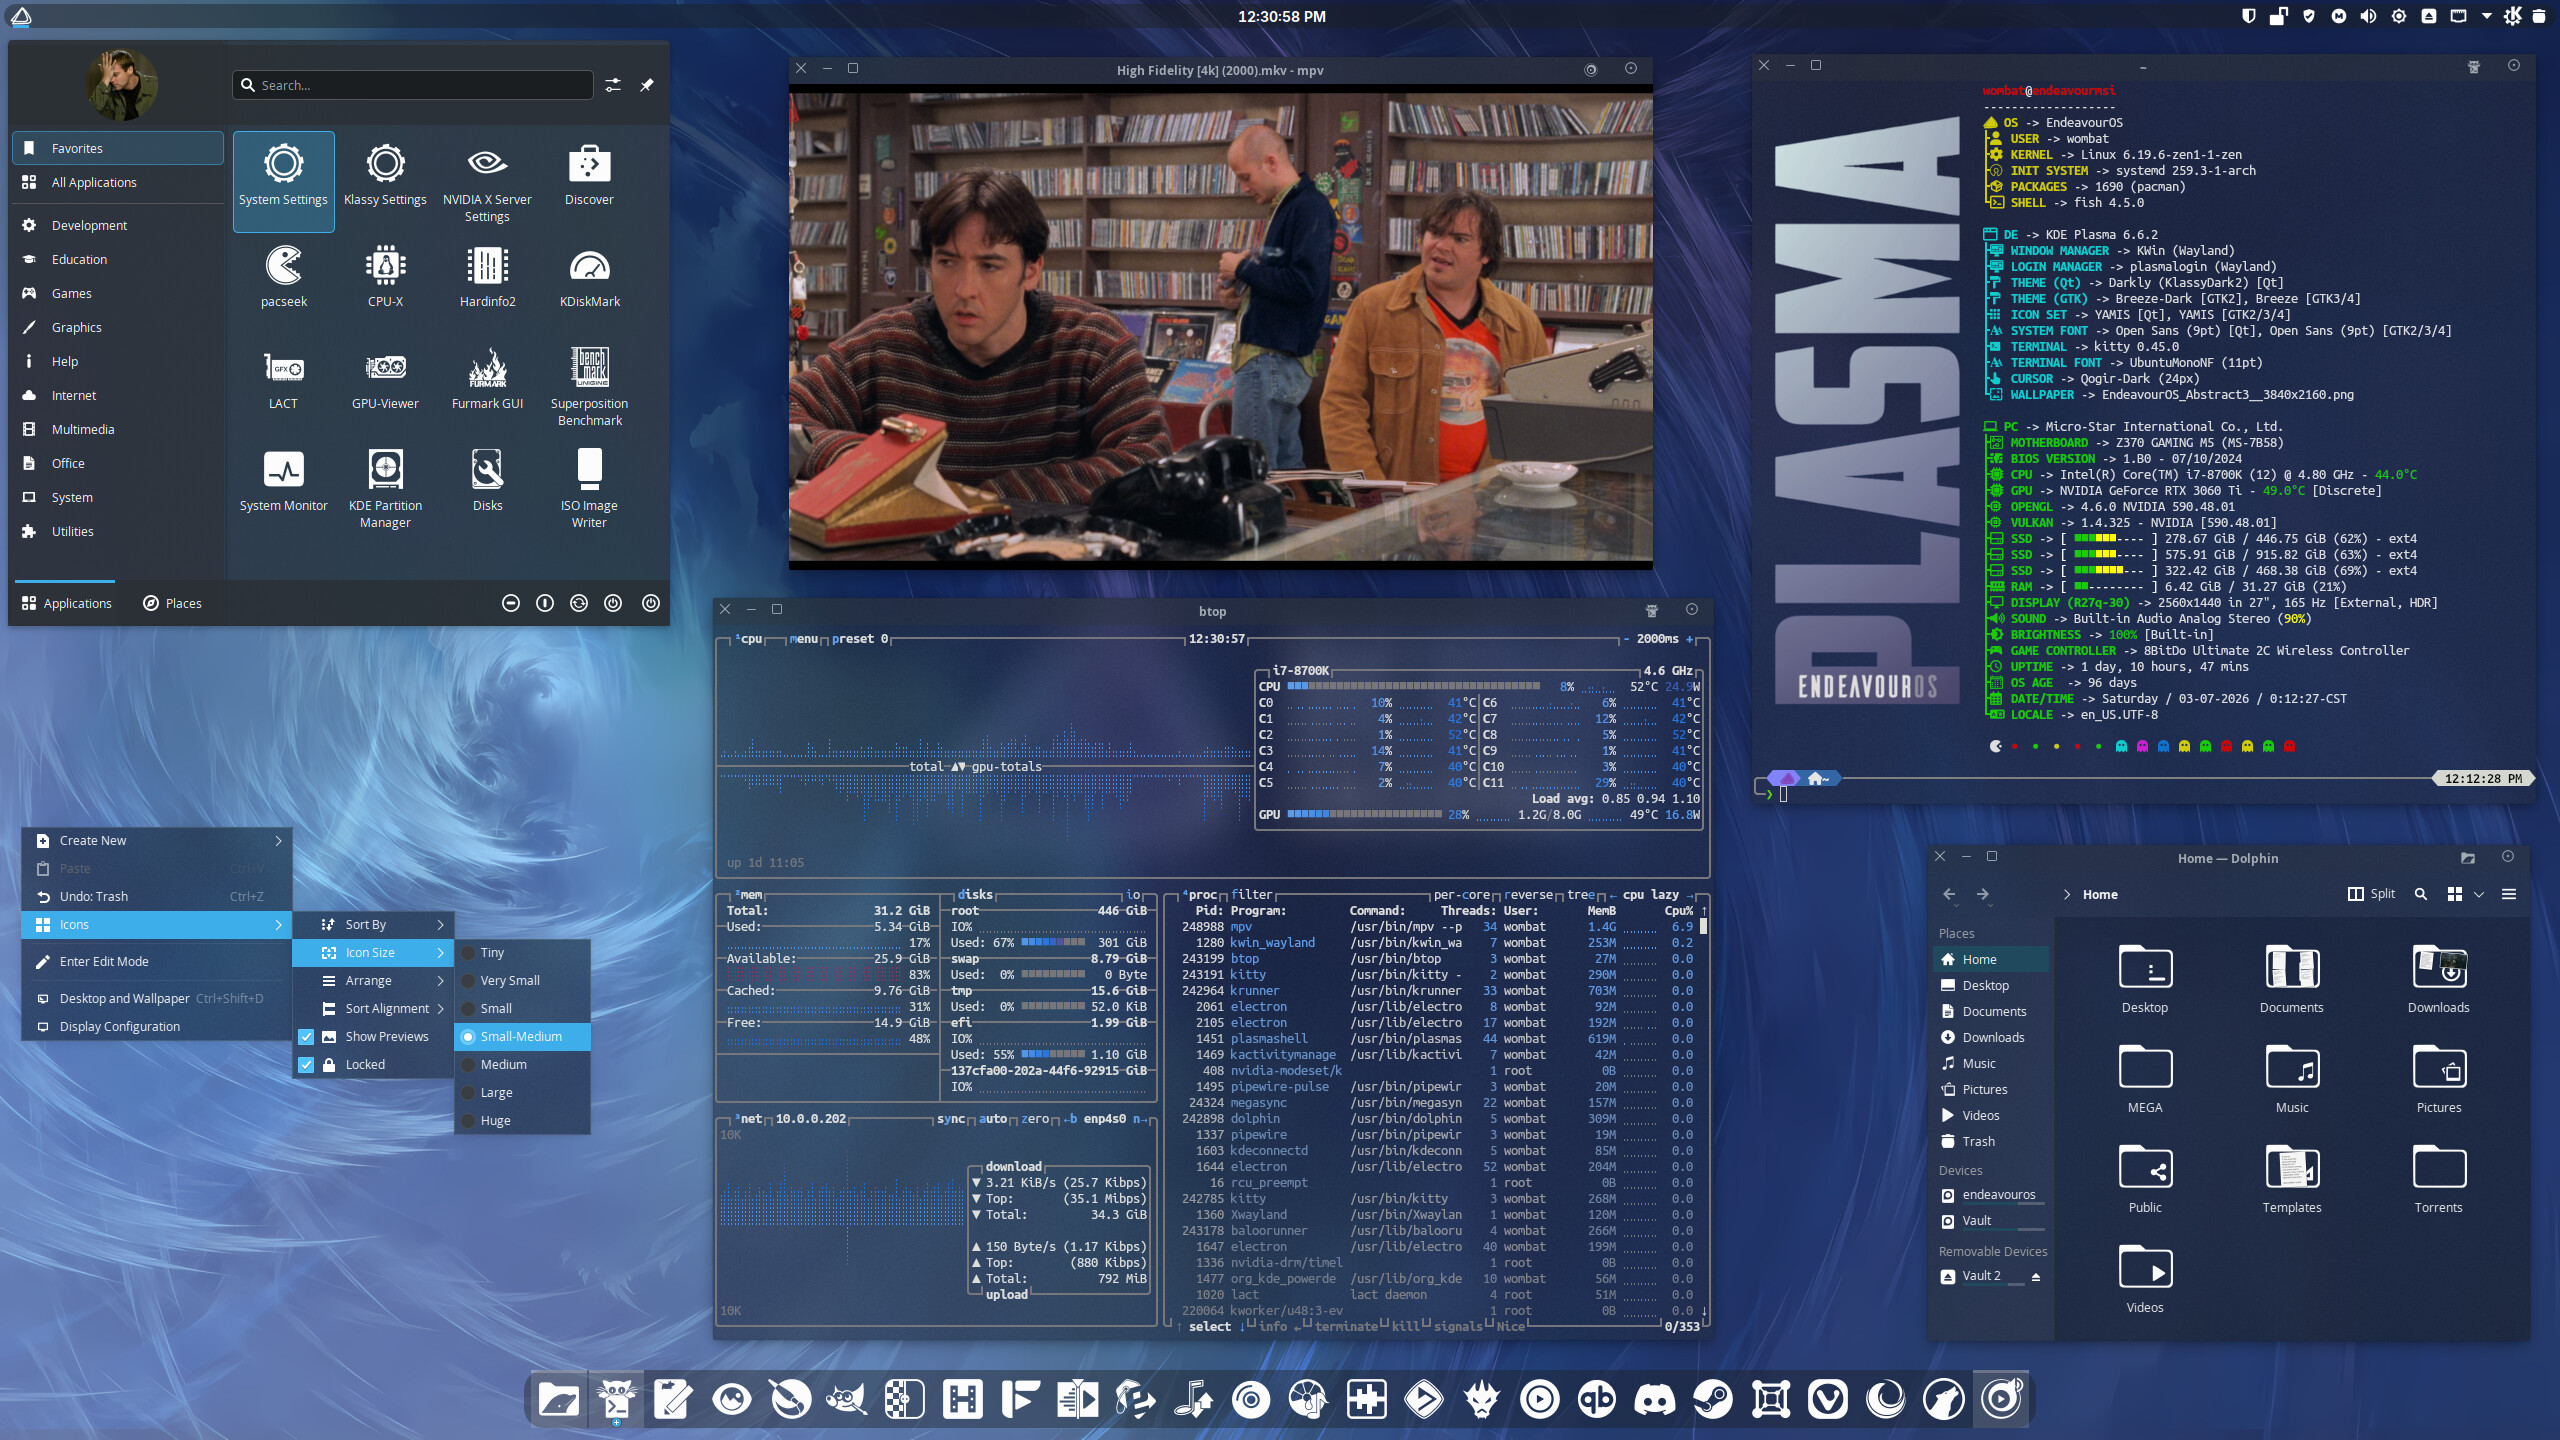Select the Multimedia category in launcher
Image resolution: width=2560 pixels, height=1440 pixels.
(83, 429)
